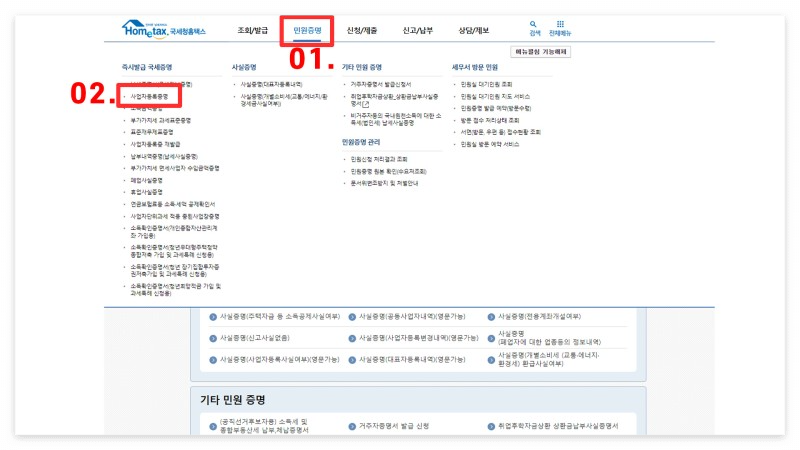Click arrow icon beside 사실증명(신고사실없음)
This screenshot has width=800, height=450.
(213, 338)
